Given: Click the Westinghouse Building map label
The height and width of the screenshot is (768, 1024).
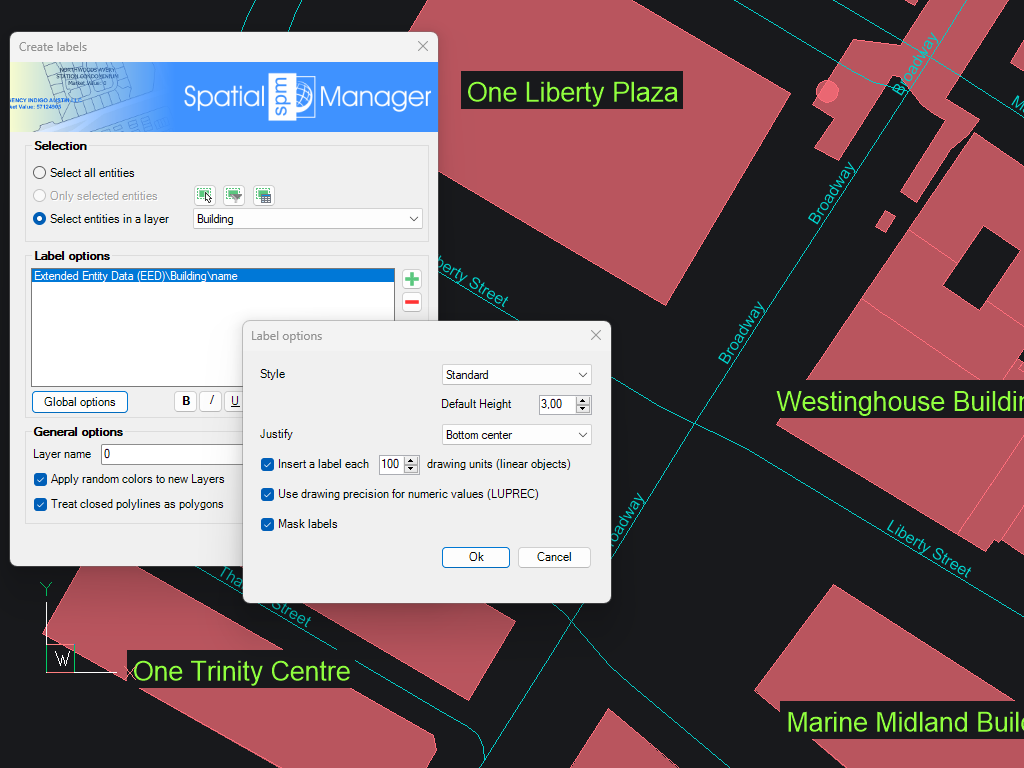Looking at the screenshot, I should tap(900, 402).
